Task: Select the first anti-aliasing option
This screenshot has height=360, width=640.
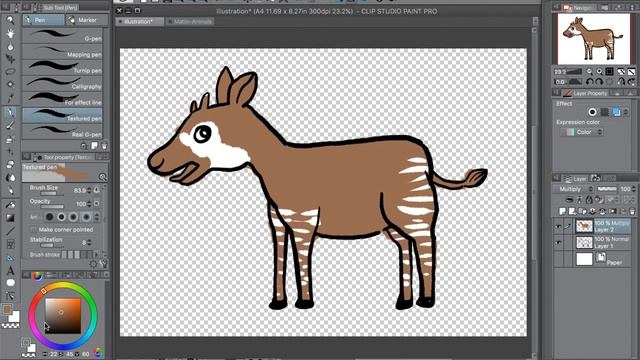Action: coord(49,217)
